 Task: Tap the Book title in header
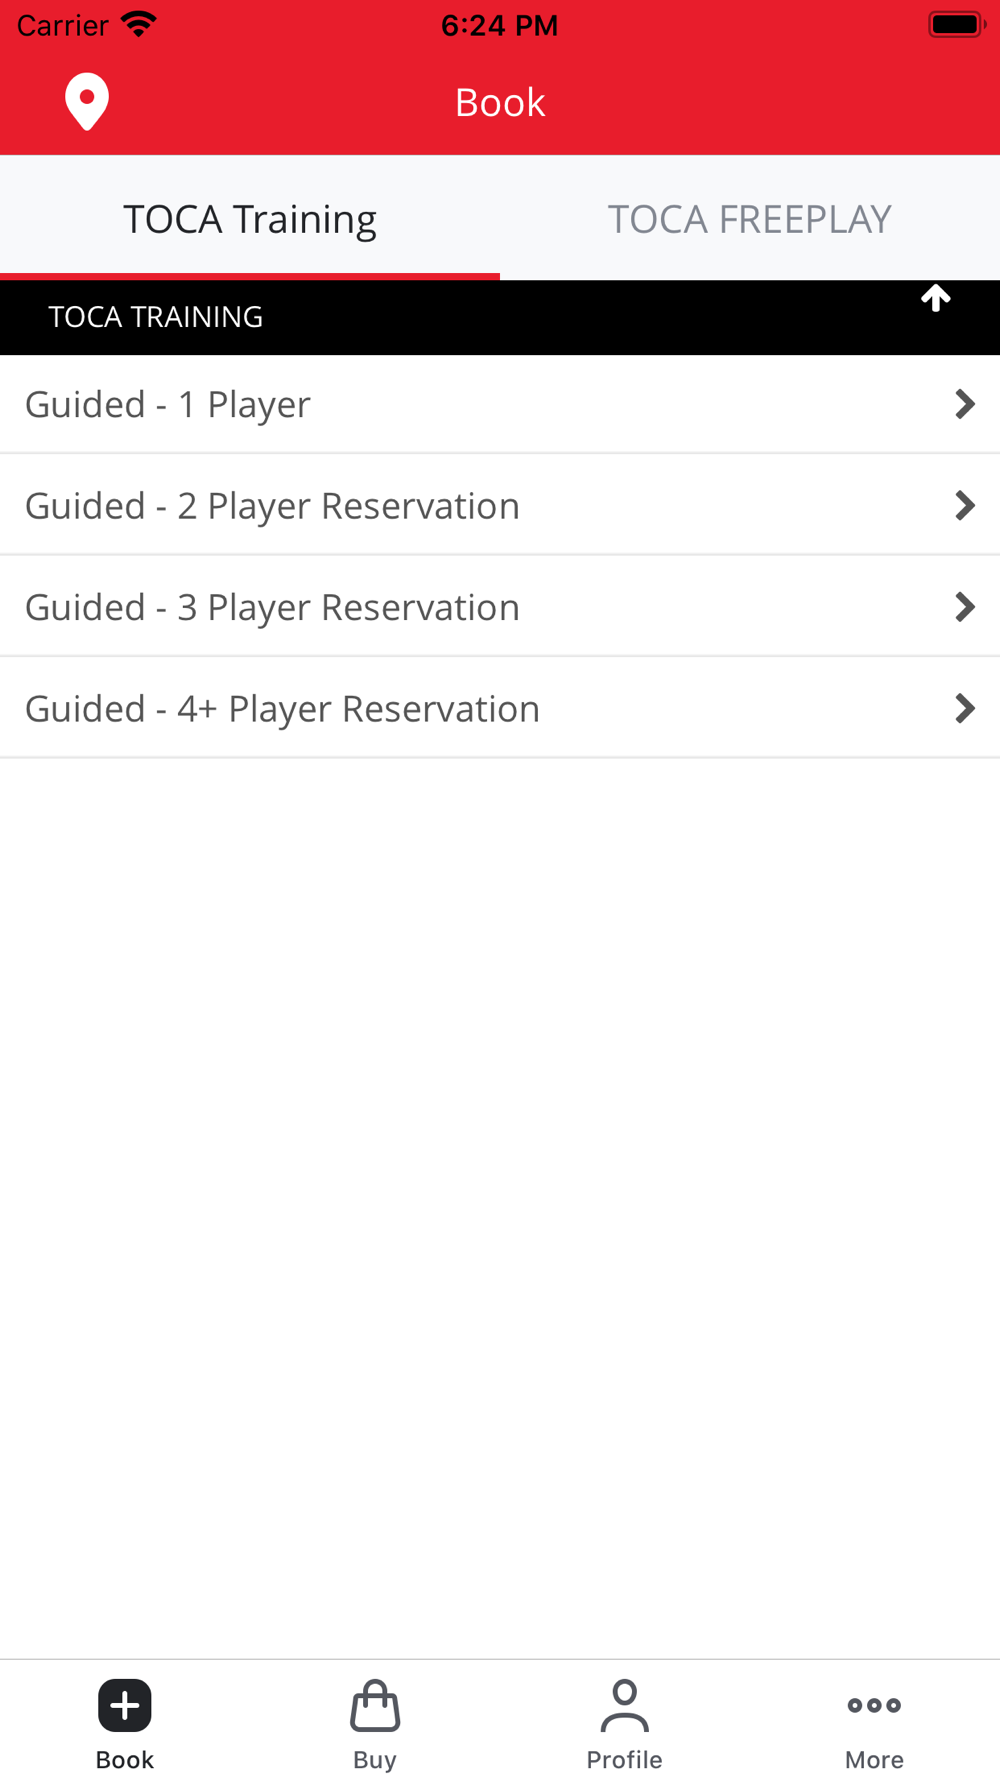pos(500,102)
